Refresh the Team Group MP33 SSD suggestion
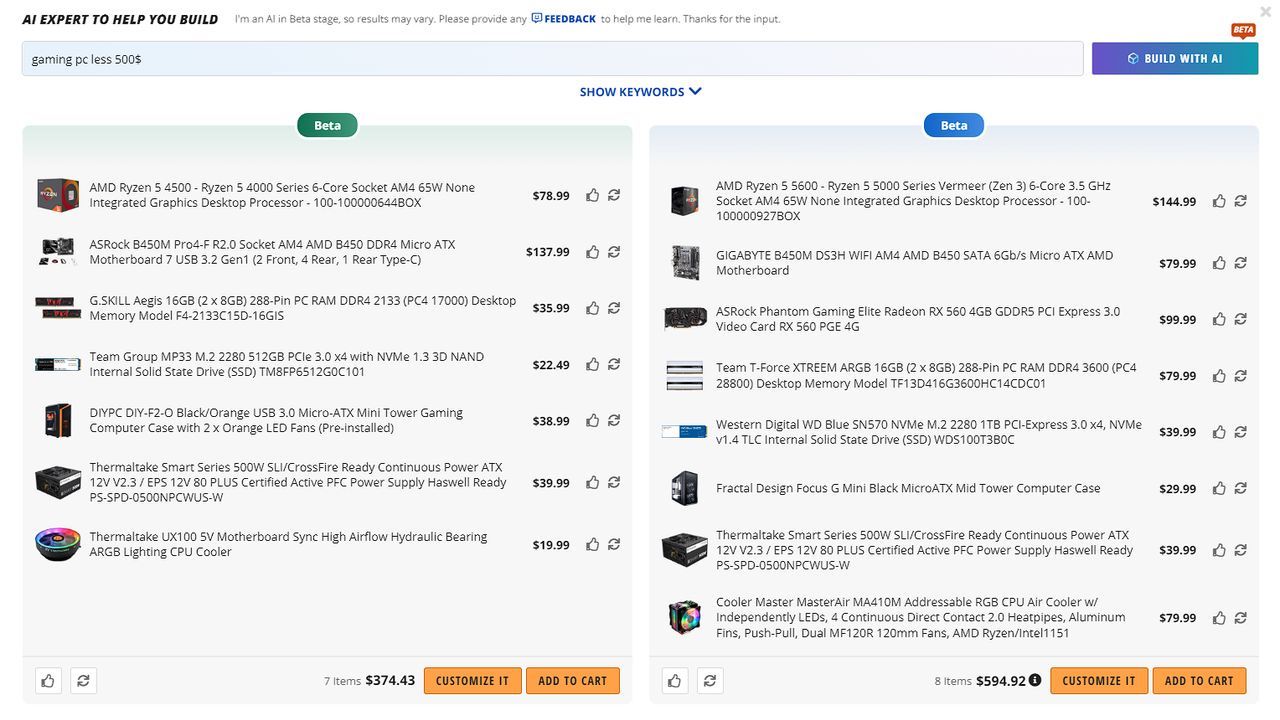 coord(614,365)
